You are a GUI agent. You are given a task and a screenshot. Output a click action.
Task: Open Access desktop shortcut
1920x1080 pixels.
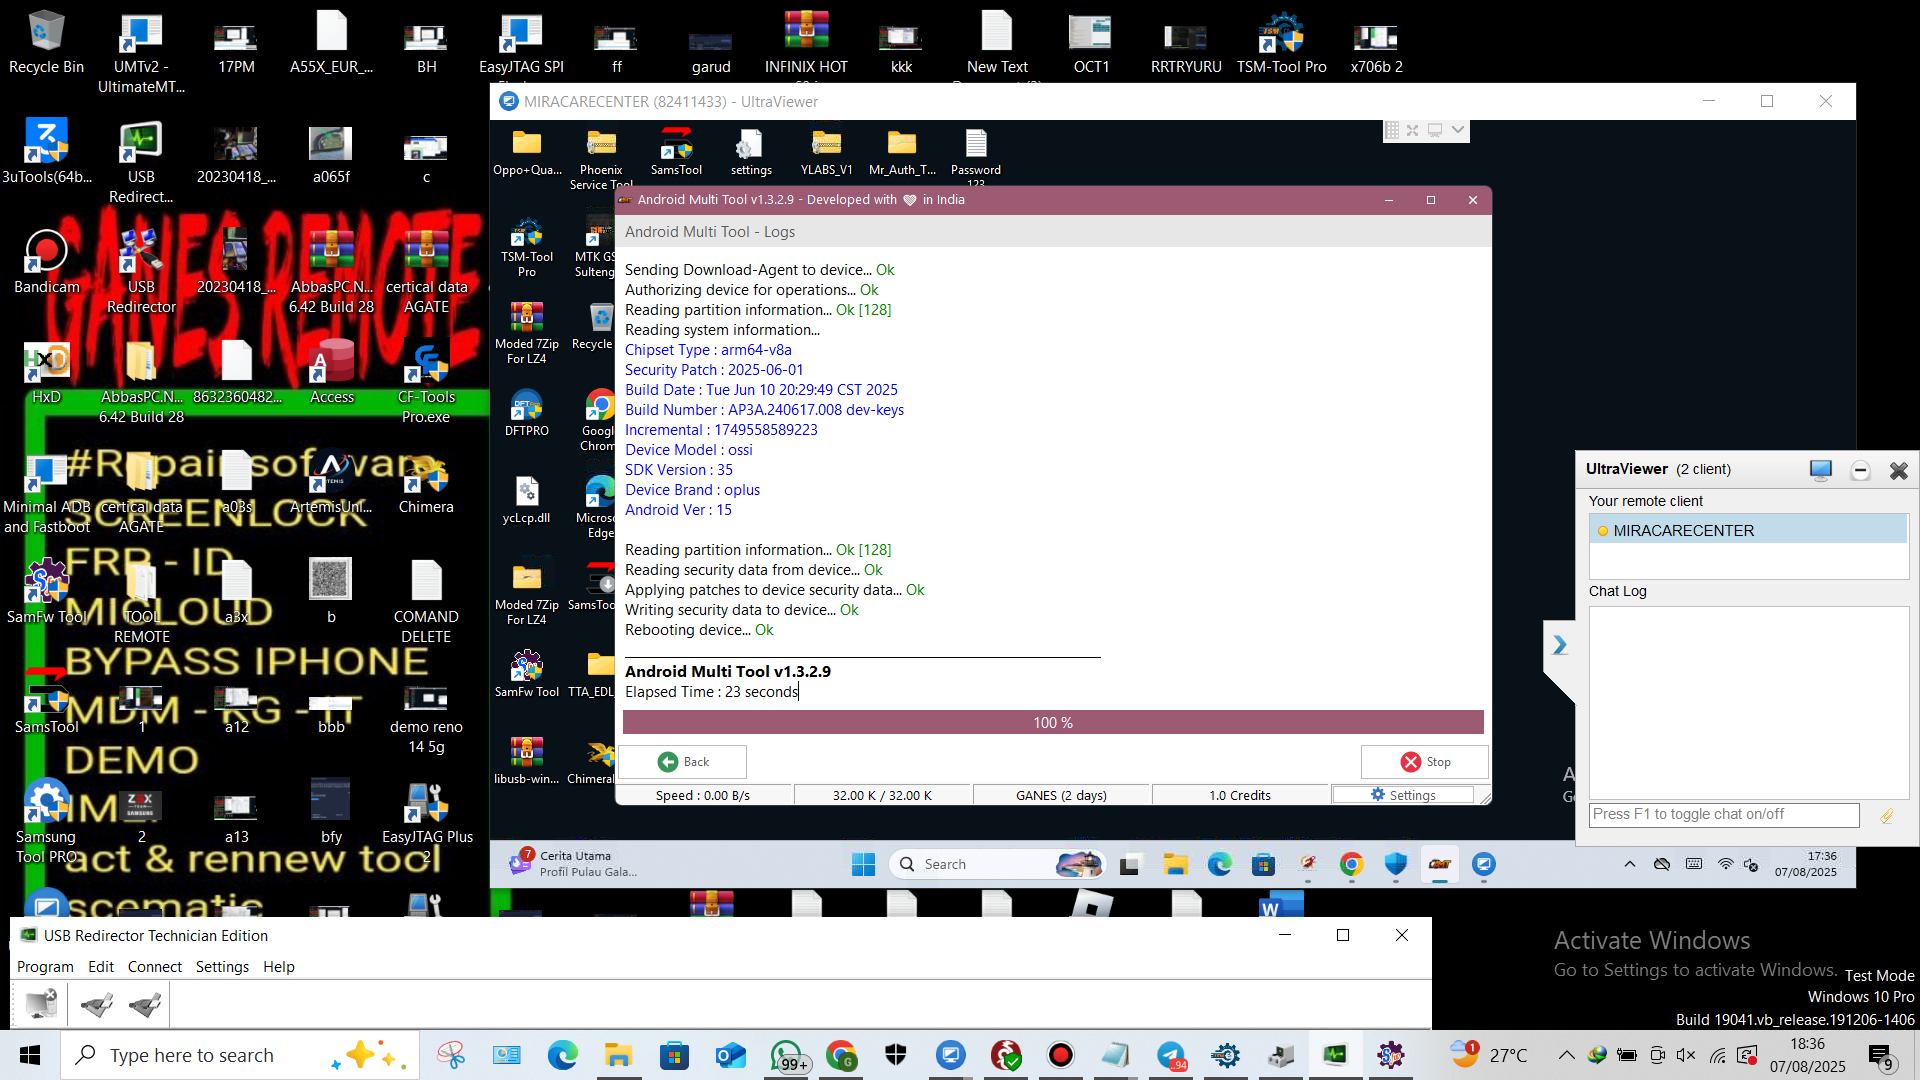coord(331,372)
